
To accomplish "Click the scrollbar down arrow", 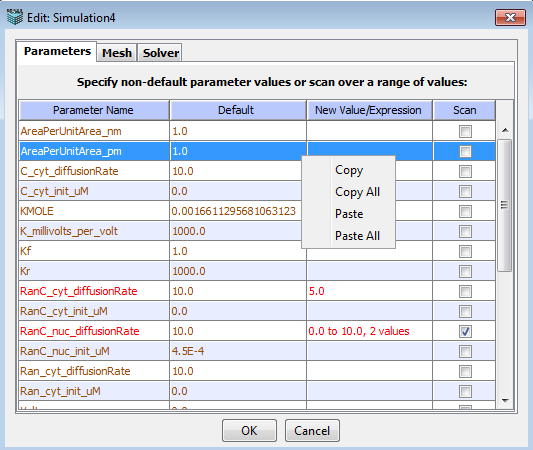I will [505, 401].
